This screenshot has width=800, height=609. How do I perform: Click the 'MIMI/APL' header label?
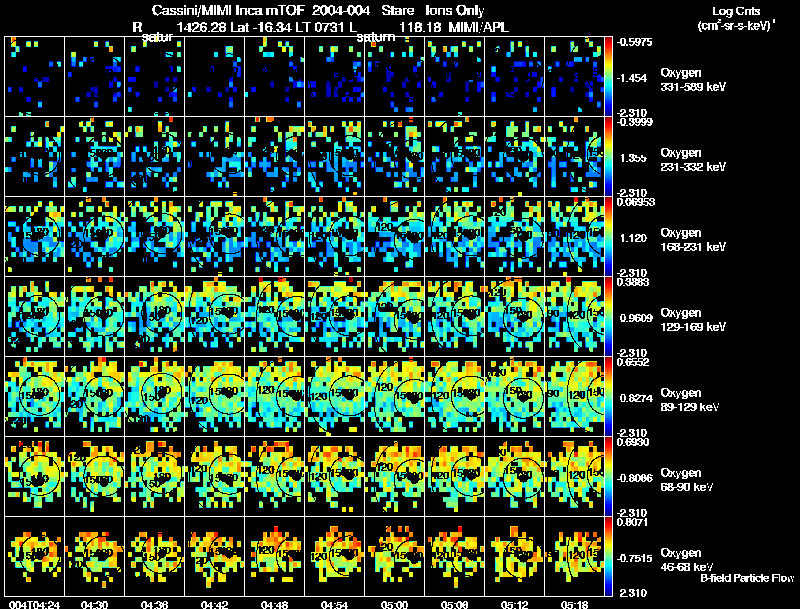(x=479, y=27)
